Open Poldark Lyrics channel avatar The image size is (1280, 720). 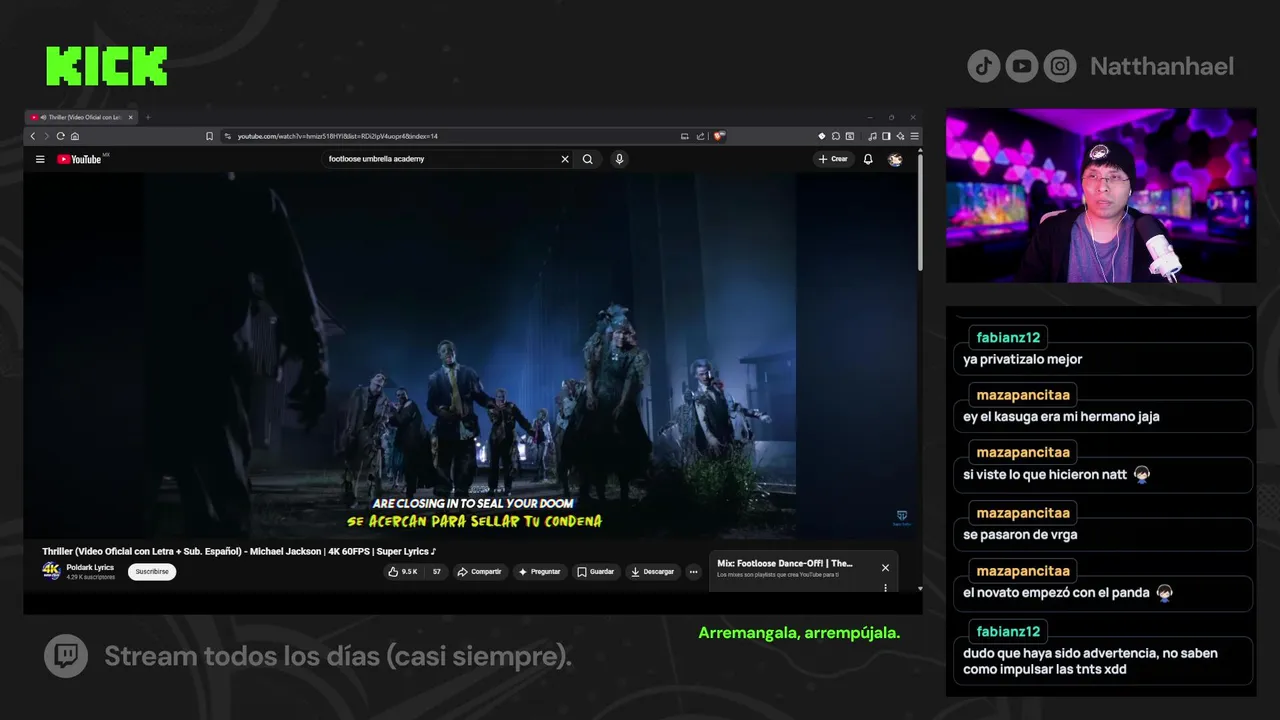51,571
